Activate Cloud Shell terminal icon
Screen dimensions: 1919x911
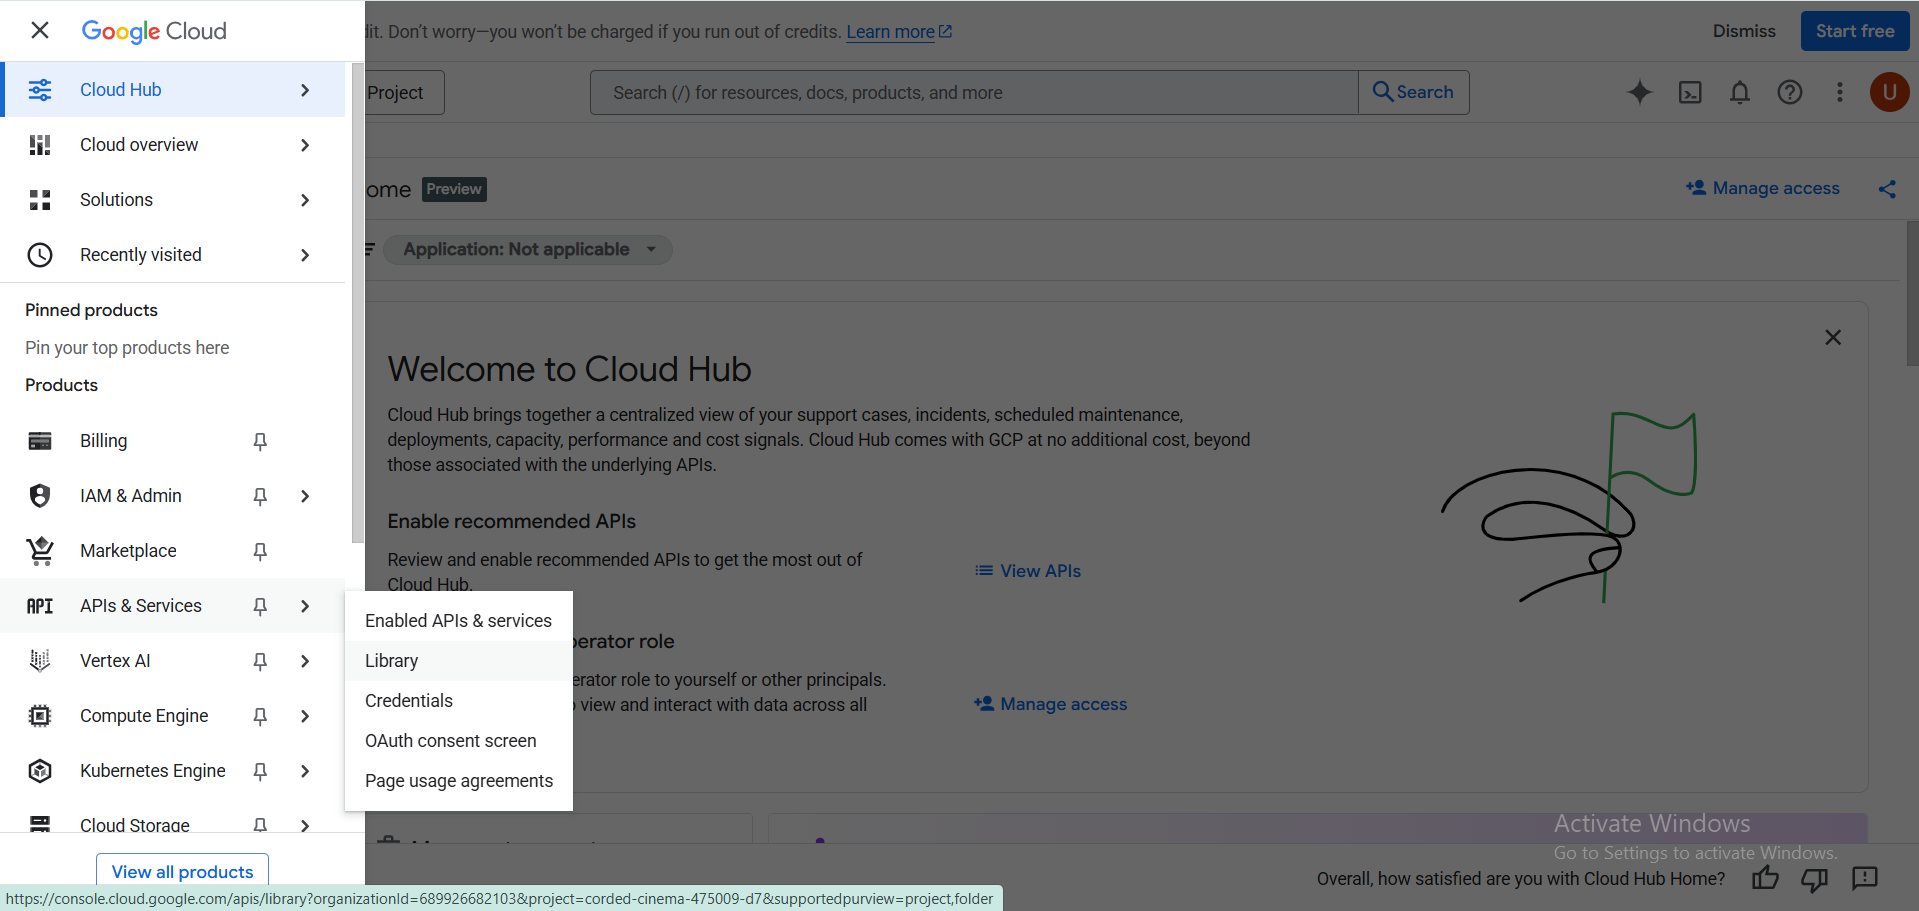click(1689, 92)
